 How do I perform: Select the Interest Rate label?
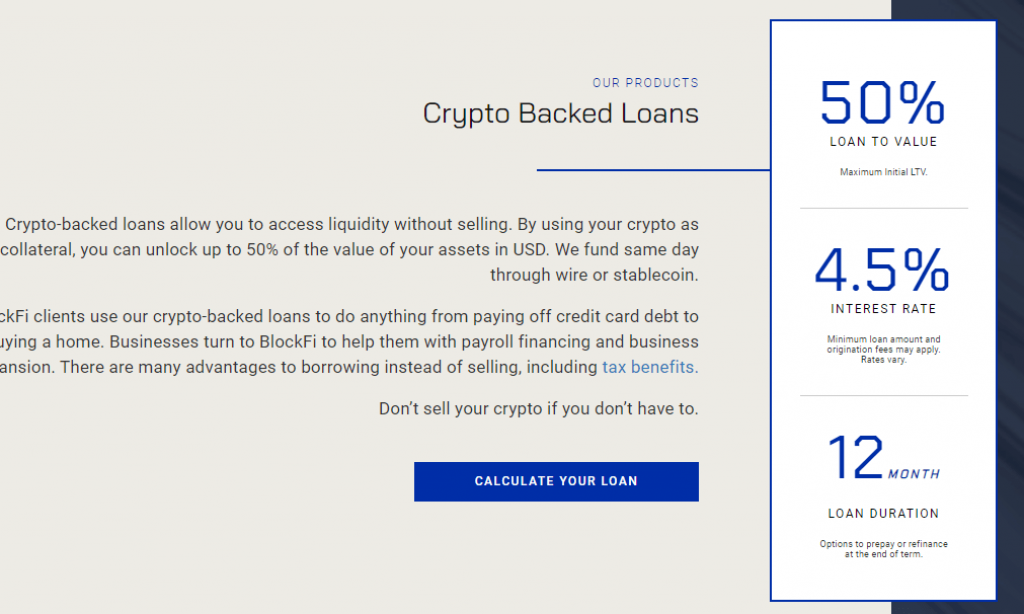point(883,309)
